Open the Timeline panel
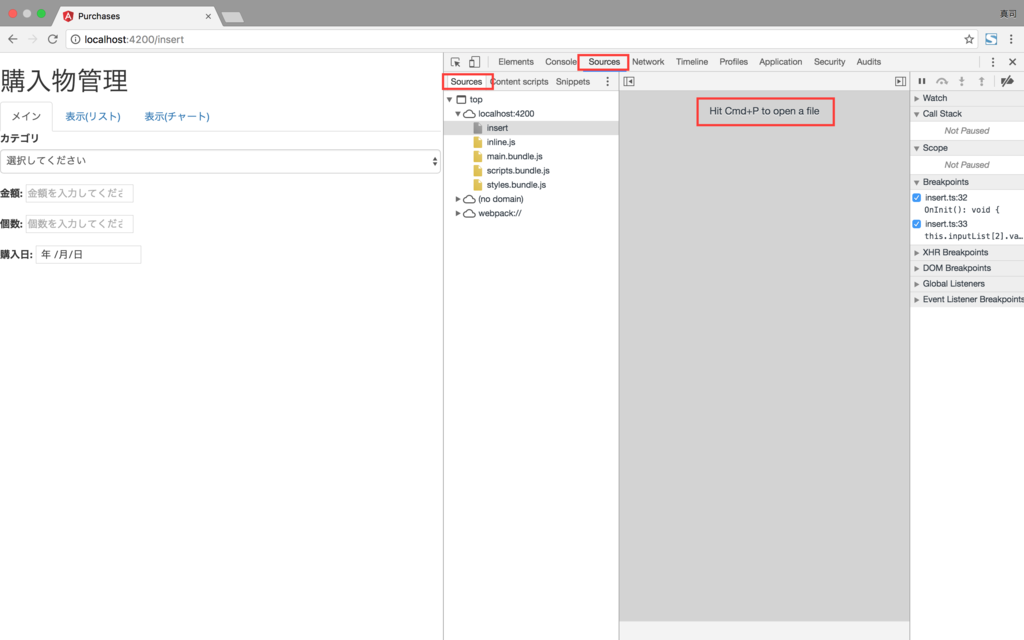 tap(692, 62)
